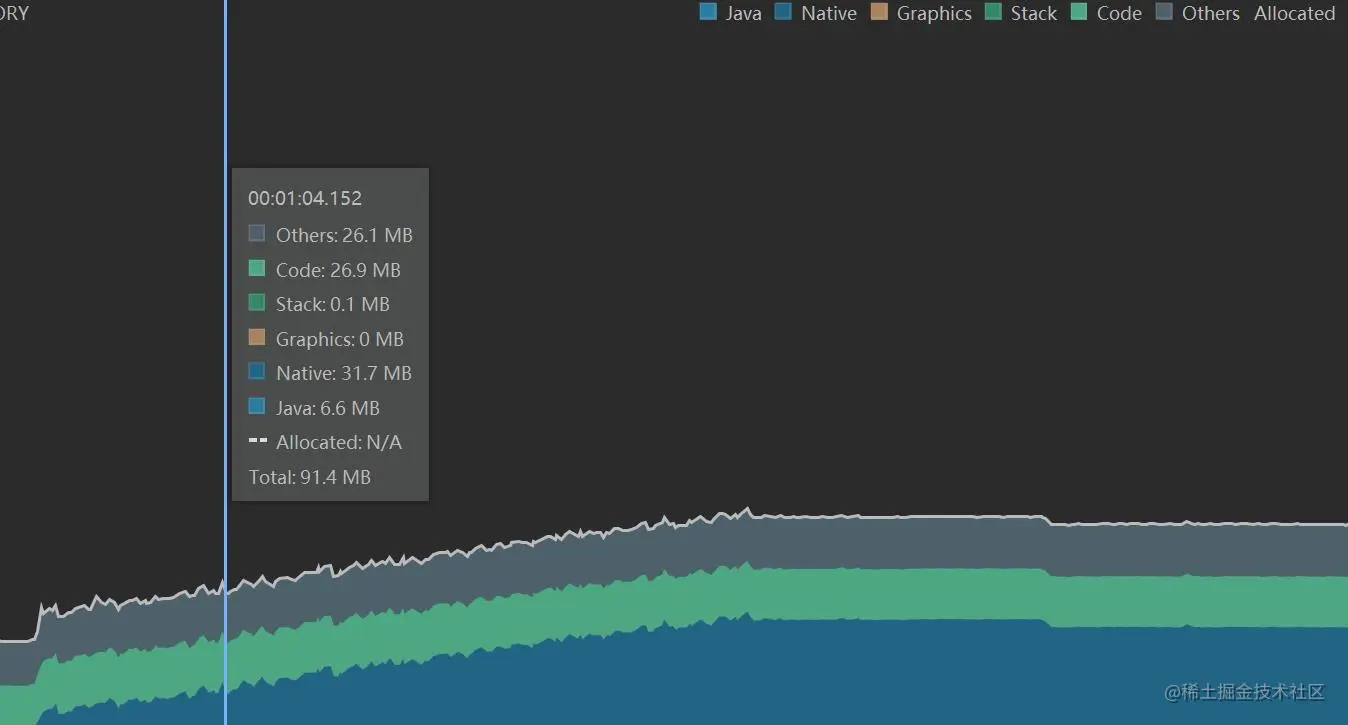
Task: Click the Others legend swatch at top
Action: [1164, 12]
